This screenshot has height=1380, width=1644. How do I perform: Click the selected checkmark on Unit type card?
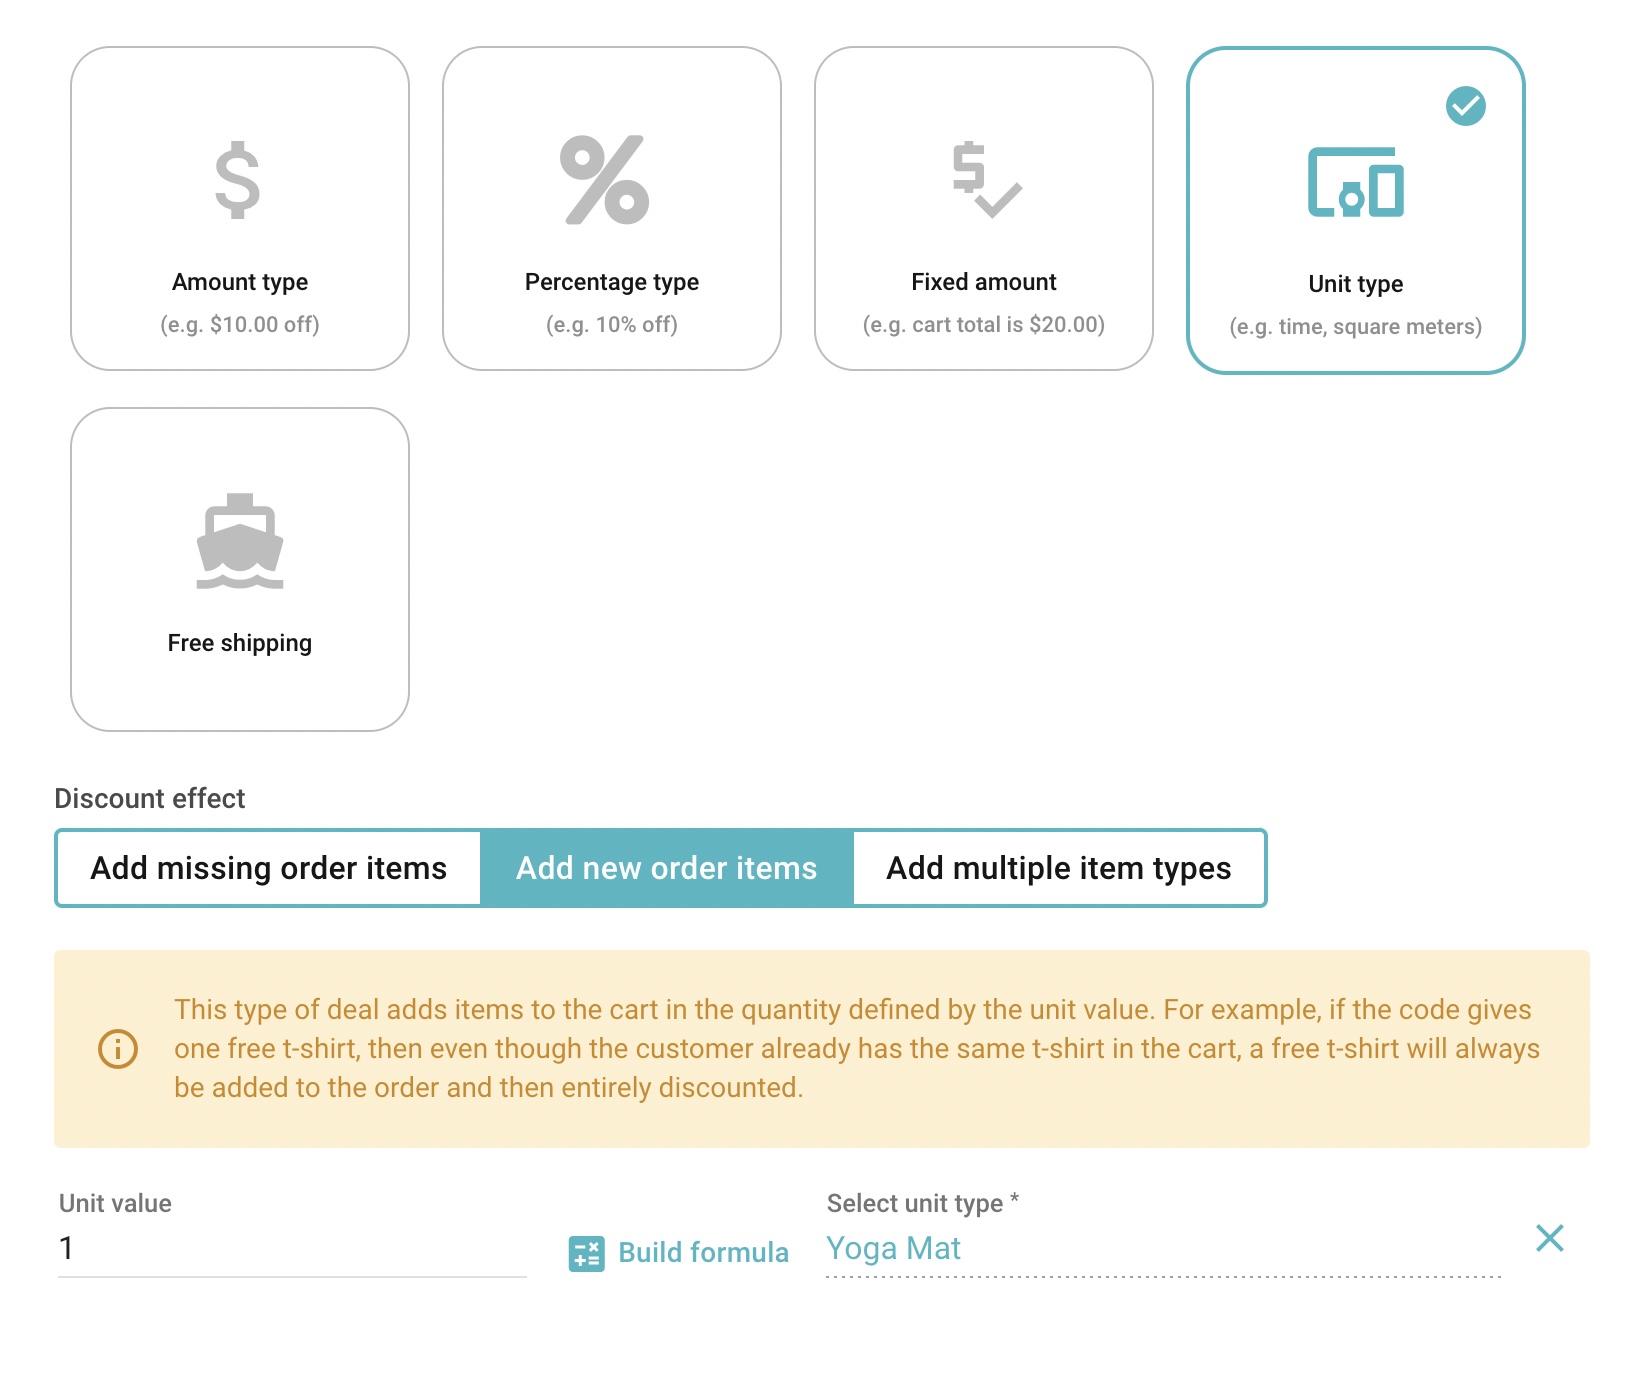pos(1465,106)
